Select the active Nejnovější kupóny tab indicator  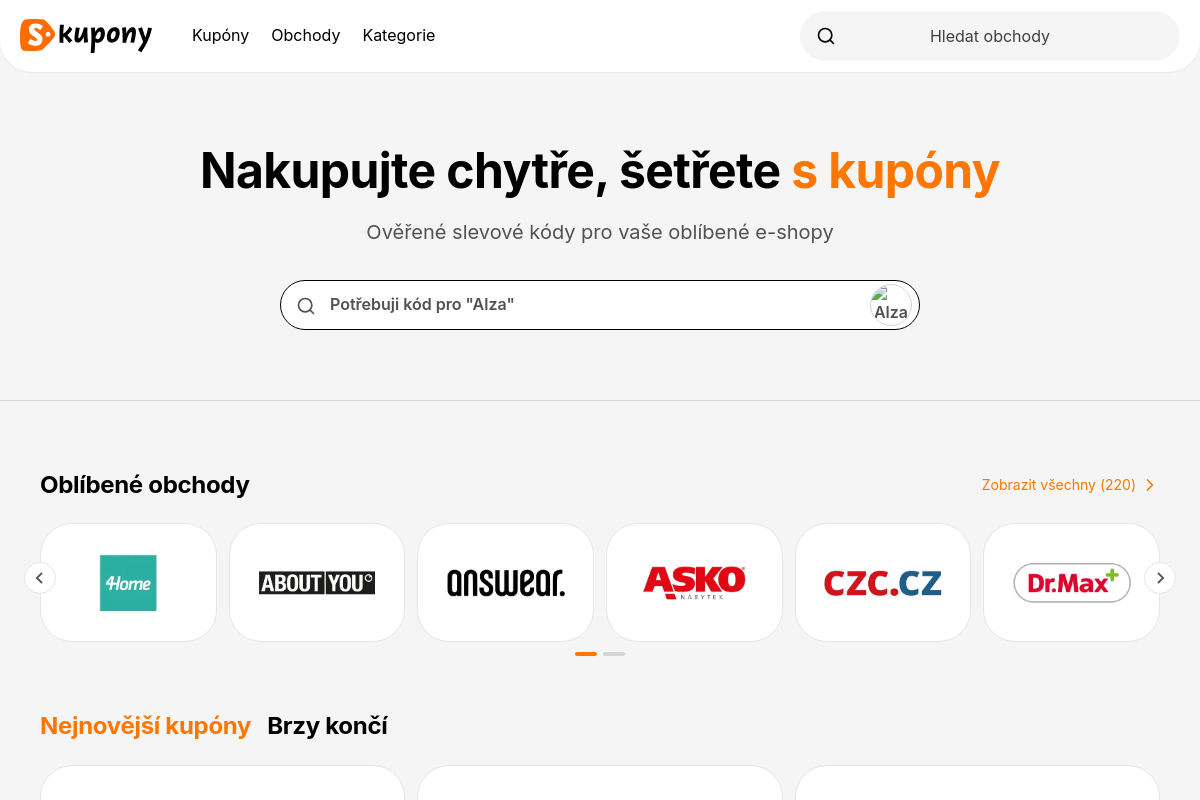[x=145, y=726]
